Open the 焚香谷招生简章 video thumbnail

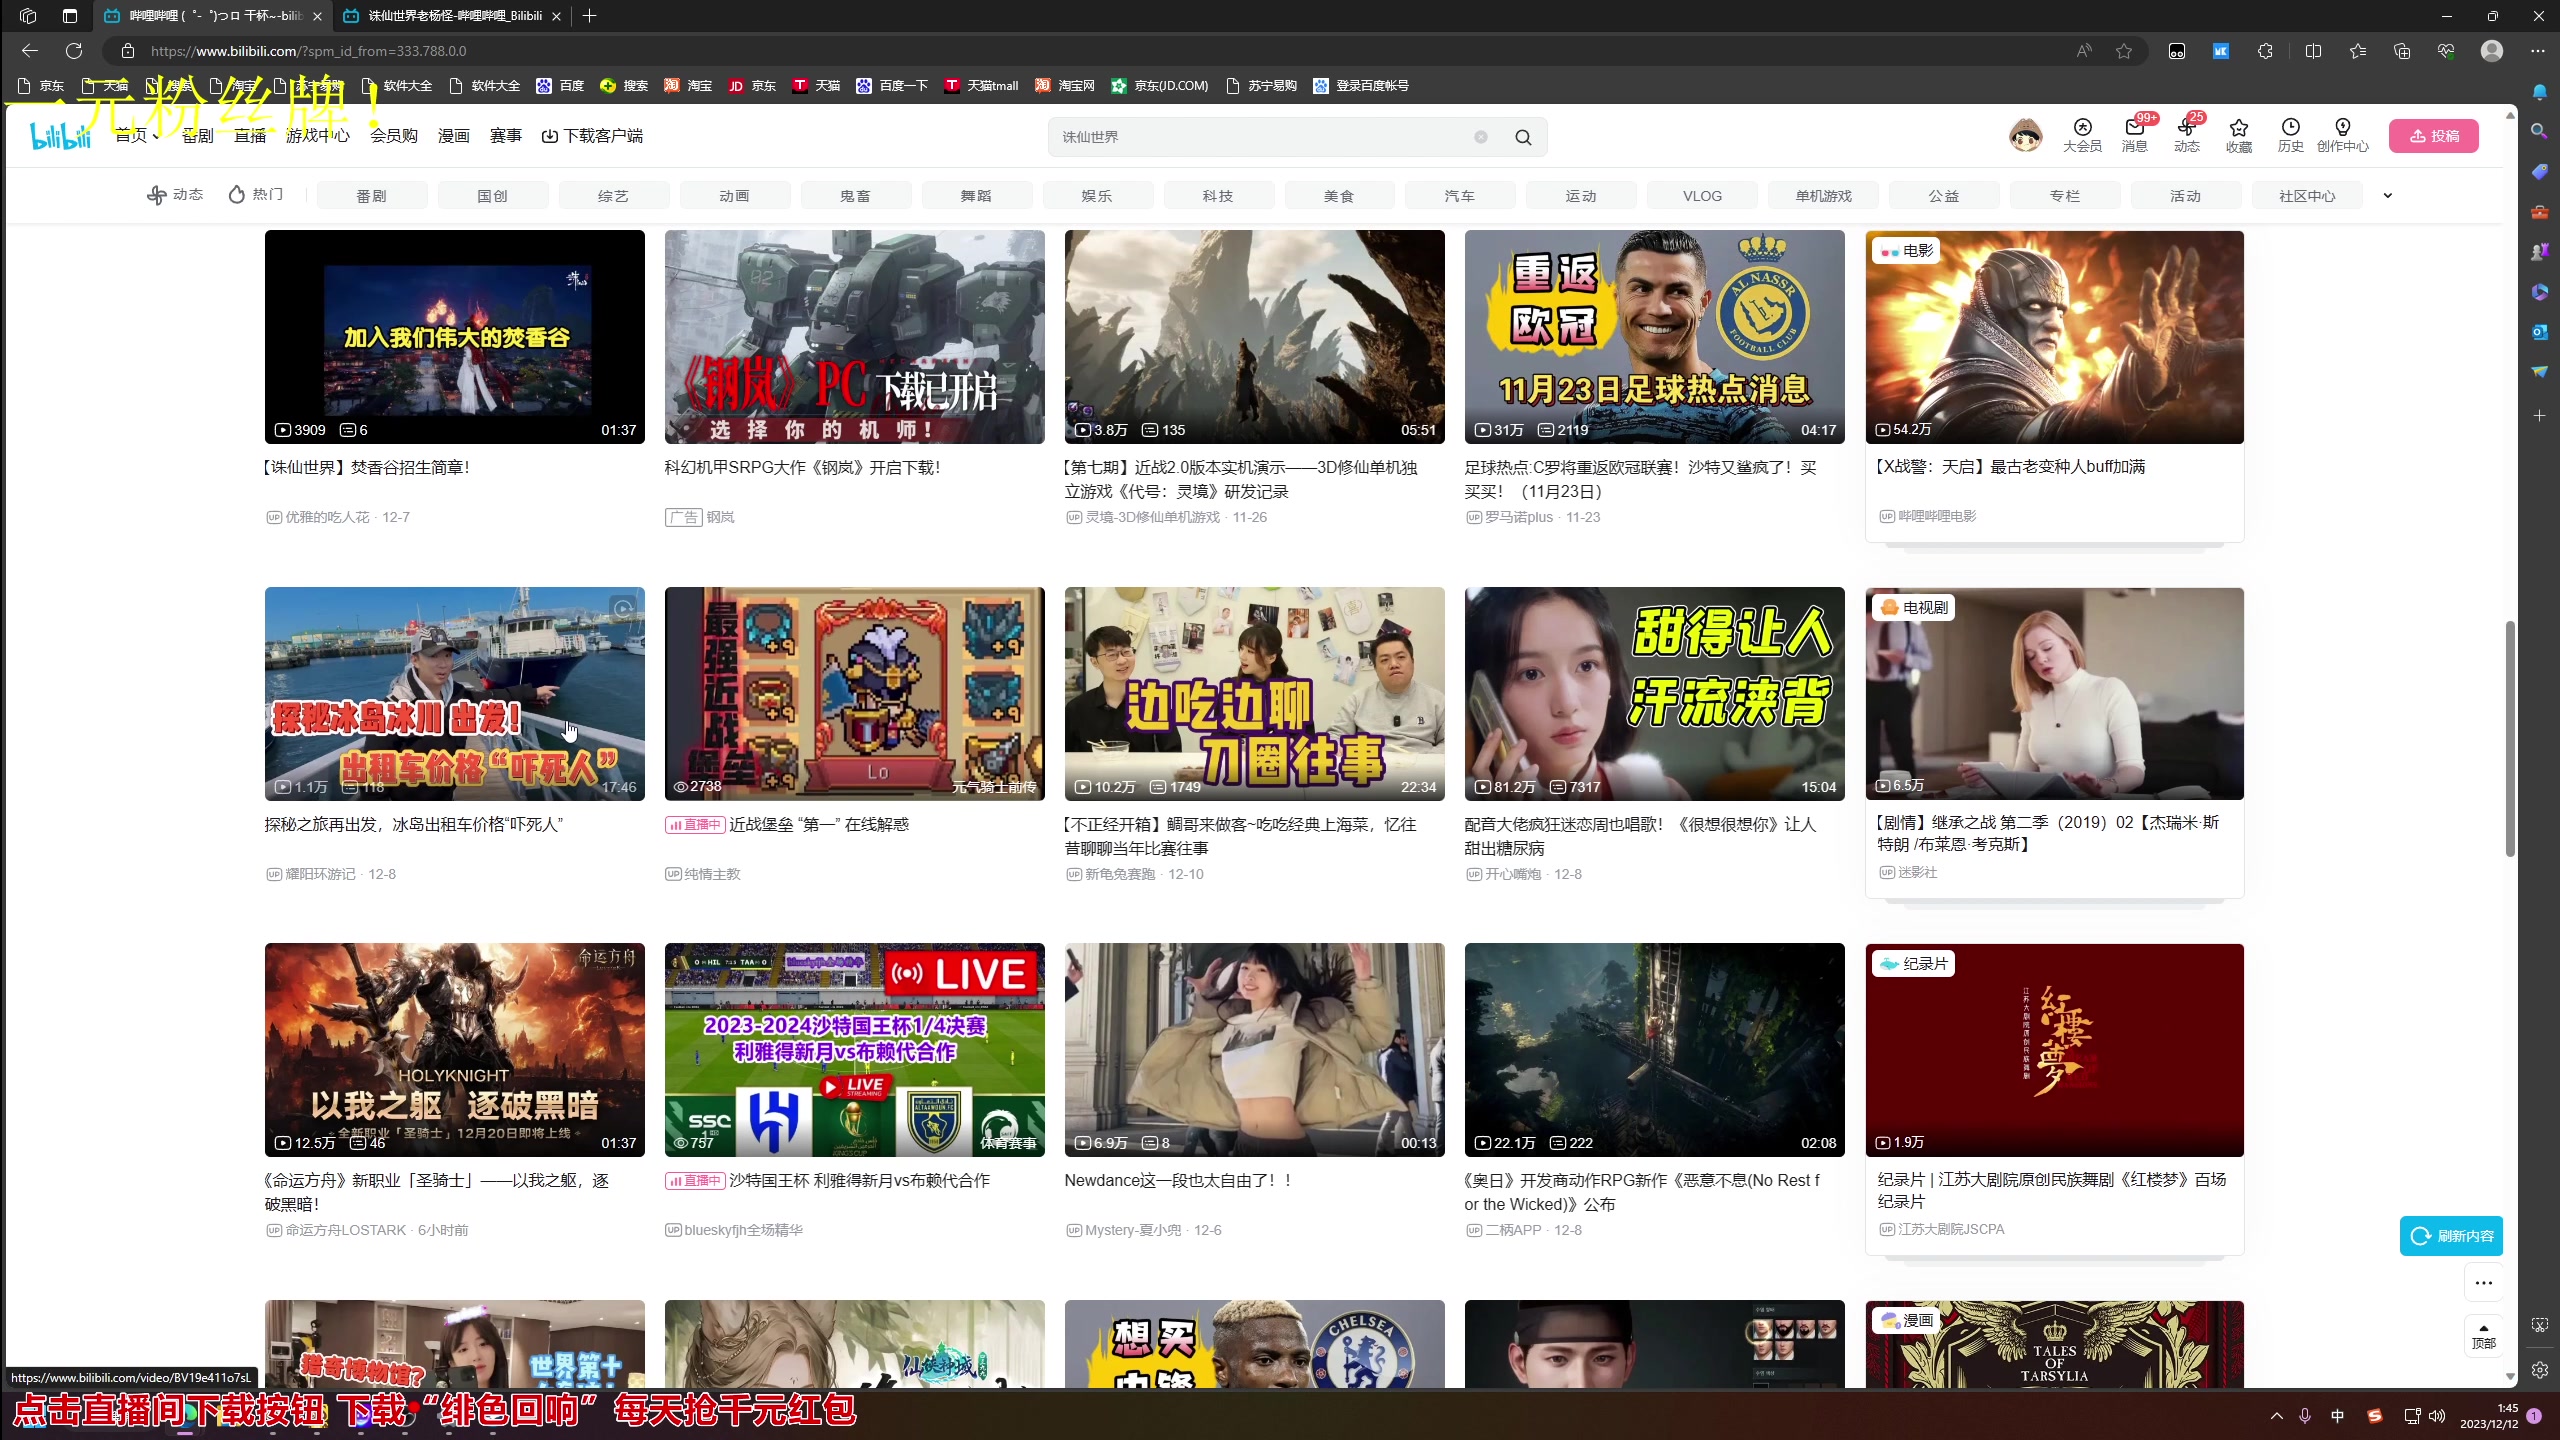(455, 337)
